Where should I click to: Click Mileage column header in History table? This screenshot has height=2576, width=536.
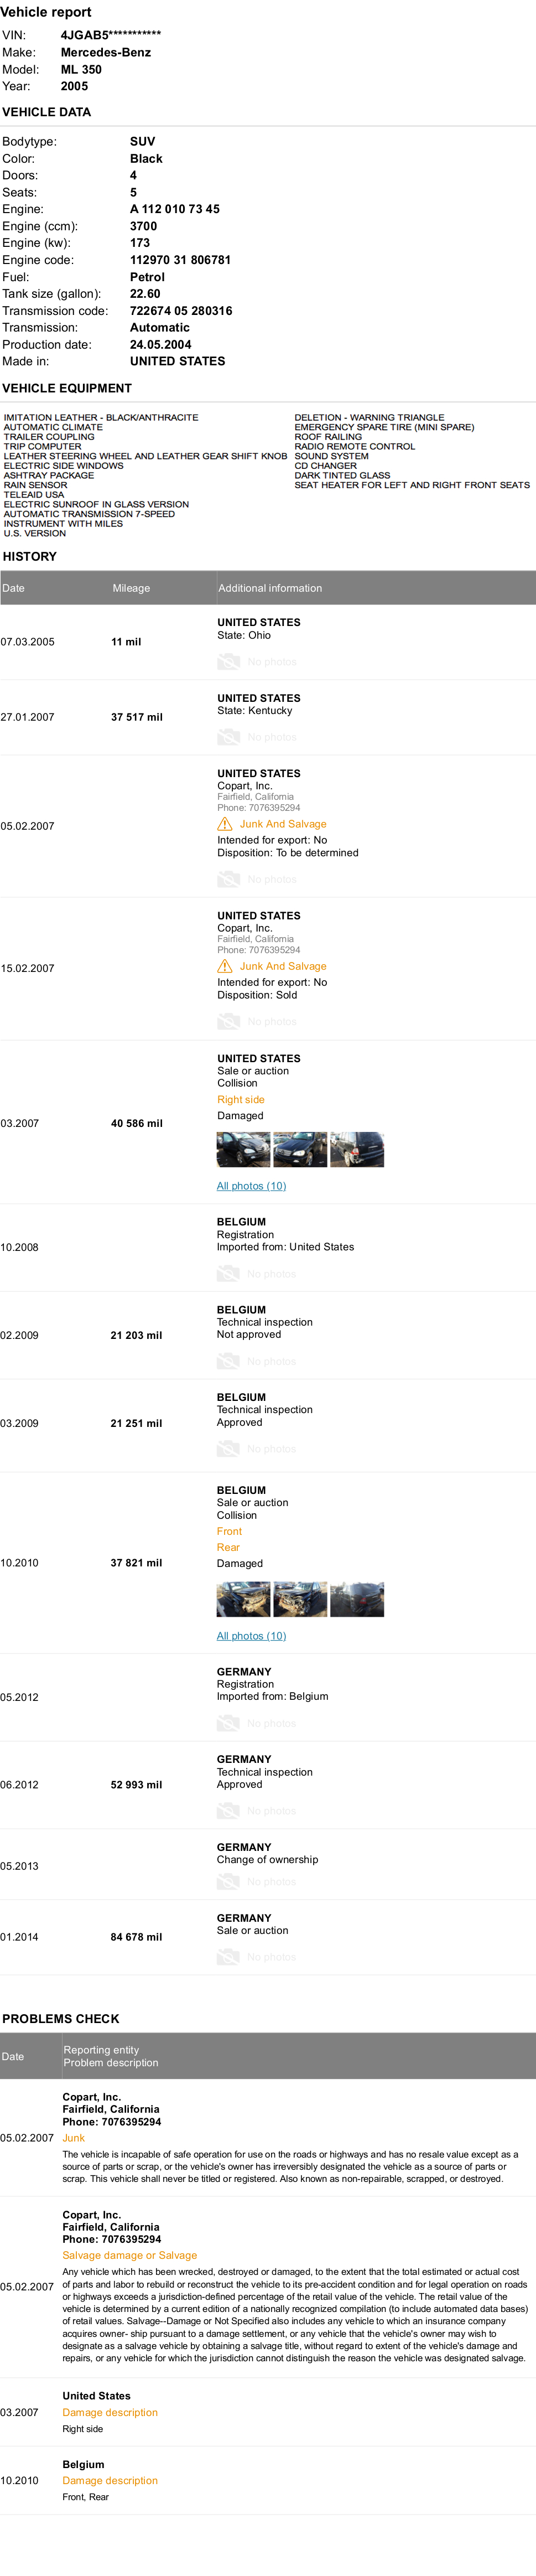[x=131, y=588]
